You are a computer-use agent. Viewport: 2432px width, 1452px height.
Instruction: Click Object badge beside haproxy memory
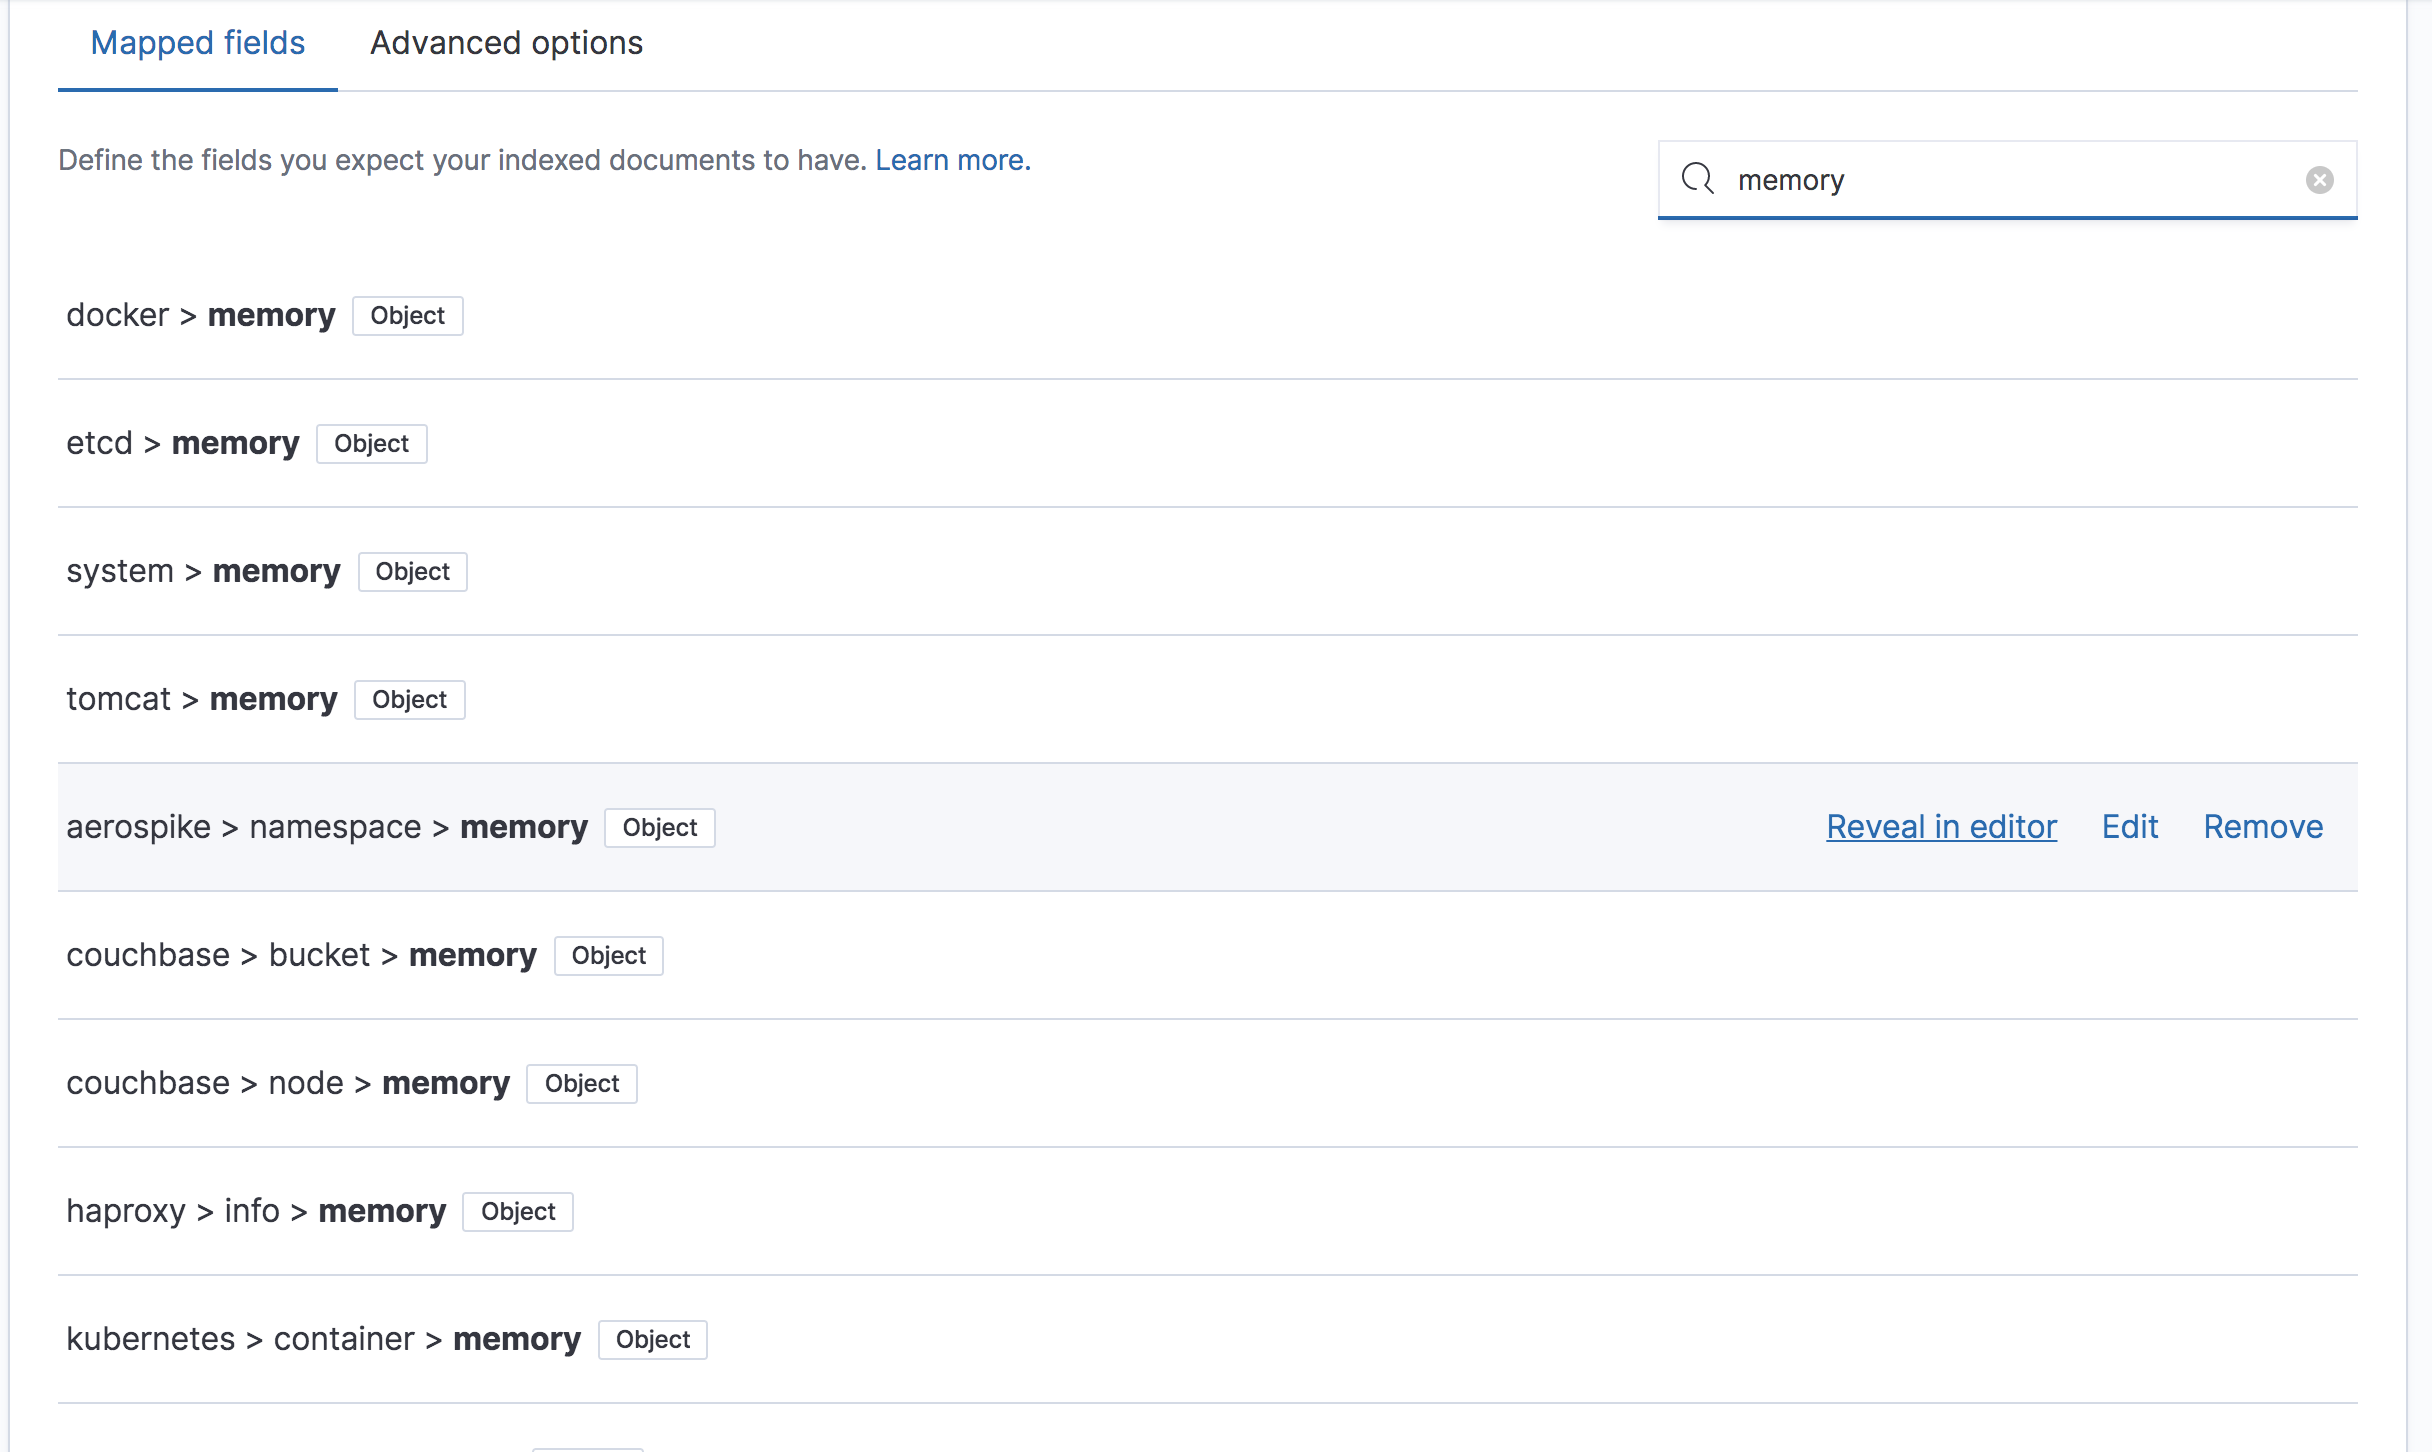click(x=517, y=1212)
